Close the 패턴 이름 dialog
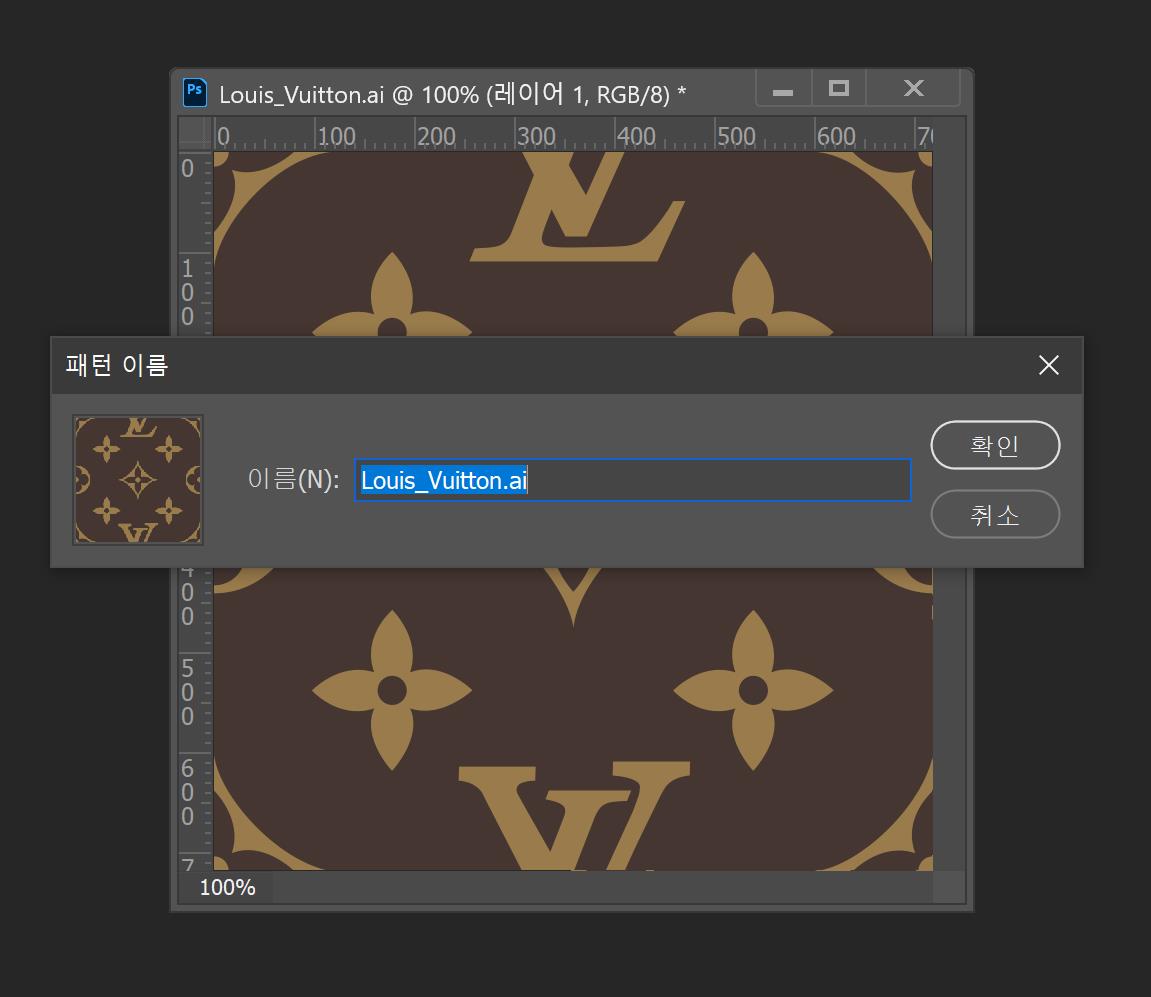 1048,365
